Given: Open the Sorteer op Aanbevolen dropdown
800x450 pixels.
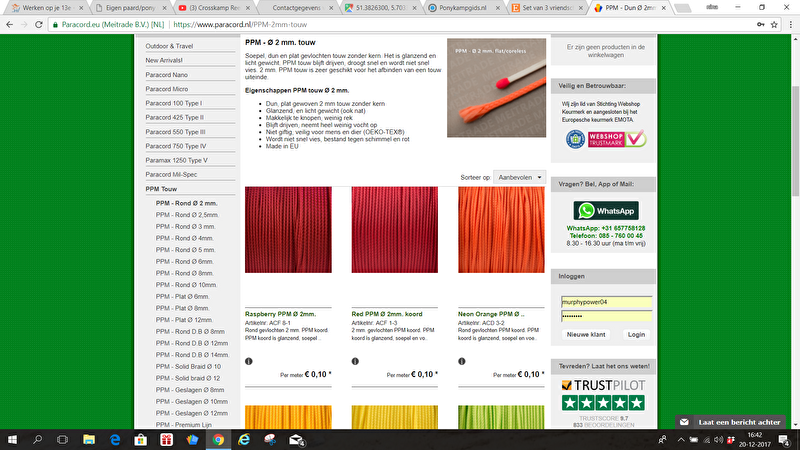Looking at the screenshot, I should [x=519, y=178].
